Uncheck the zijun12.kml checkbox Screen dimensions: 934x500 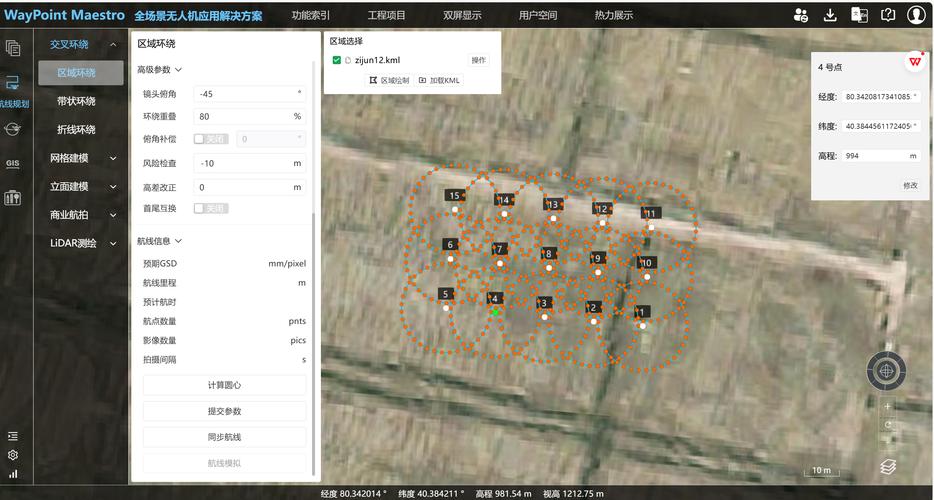point(337,60)
